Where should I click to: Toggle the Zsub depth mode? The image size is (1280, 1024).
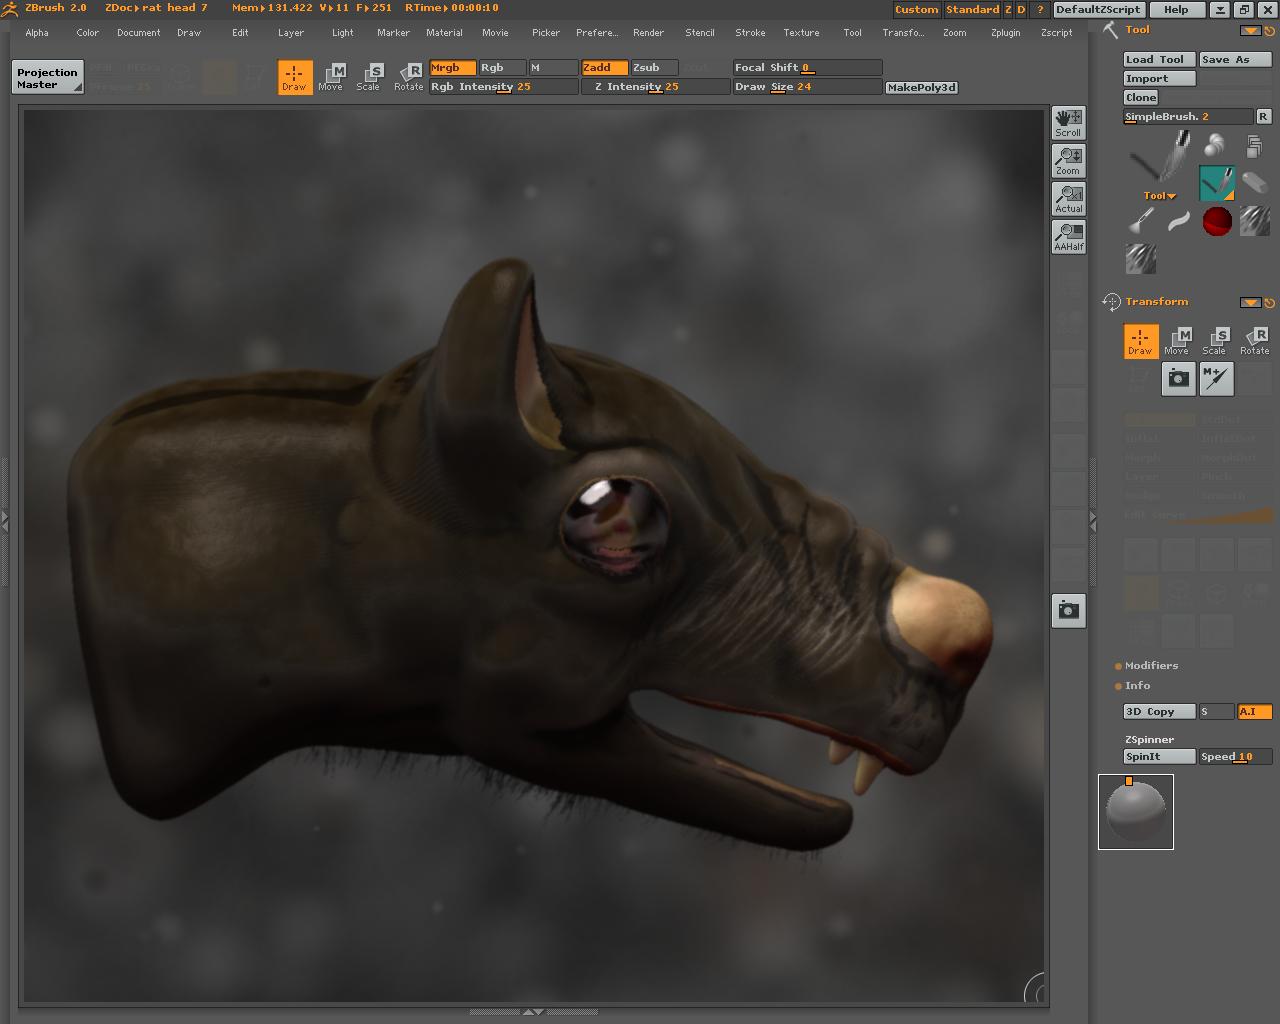655,68
